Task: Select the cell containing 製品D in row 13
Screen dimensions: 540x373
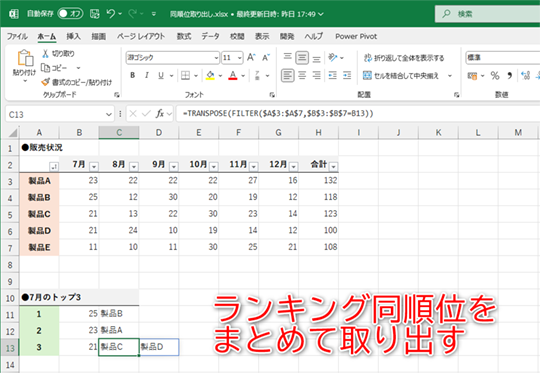Action: [159, 347]
